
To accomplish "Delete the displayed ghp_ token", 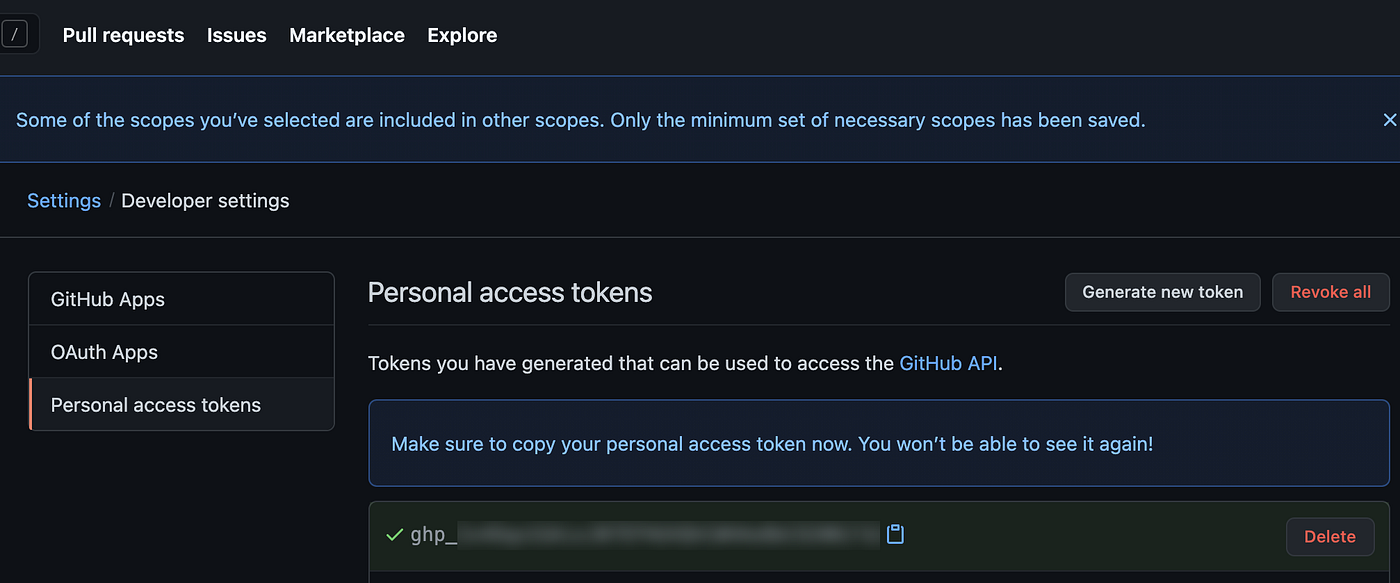I will click(x=1329, y=536).
